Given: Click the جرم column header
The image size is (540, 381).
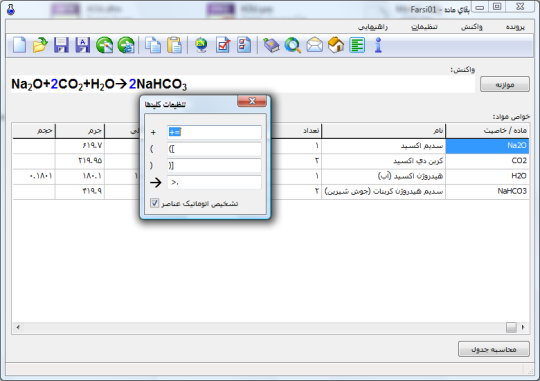Looking at the screenshot, I should point(80,131).
